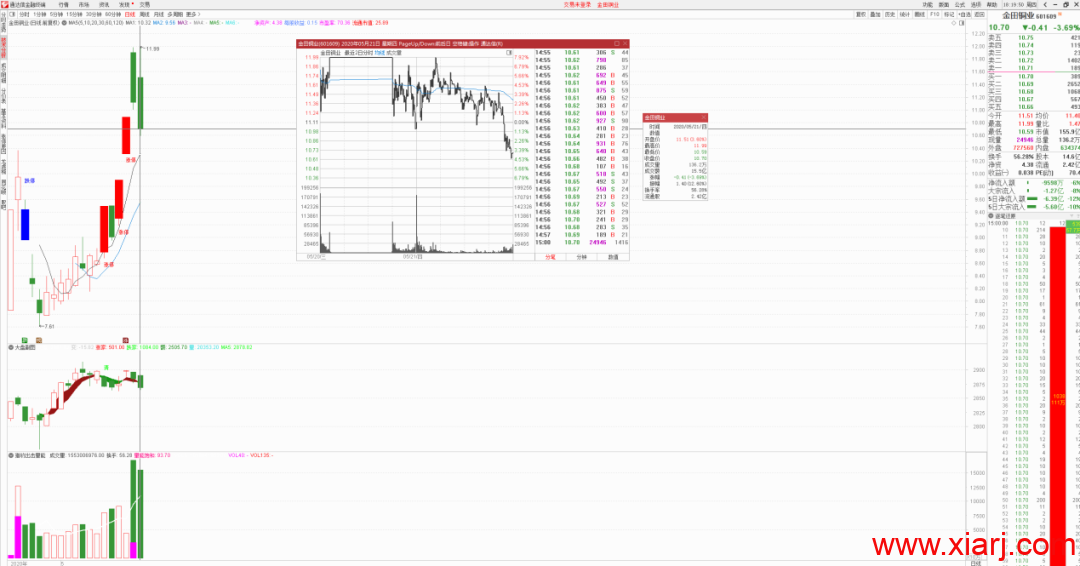Click the red 金田铜业 link in title bar

point(608,5)
